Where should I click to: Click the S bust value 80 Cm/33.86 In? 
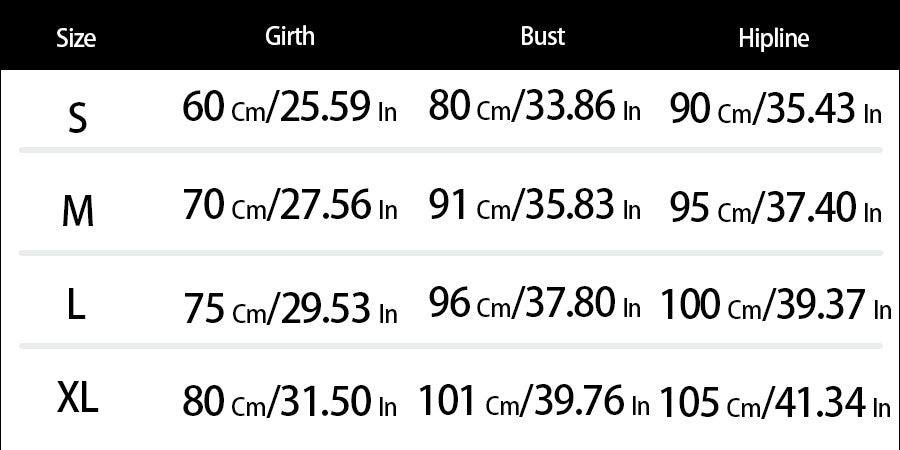point(535,106)
